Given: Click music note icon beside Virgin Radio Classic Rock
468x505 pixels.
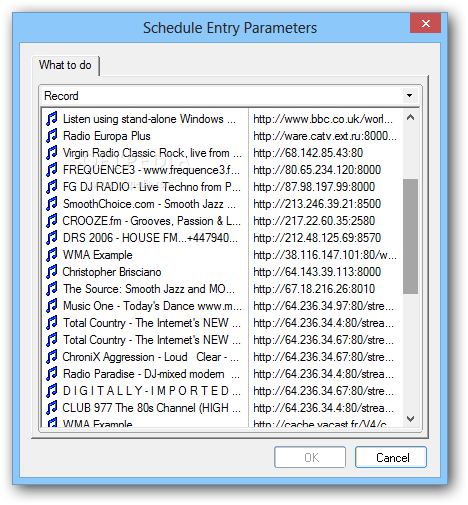Looking at the screenshot, I should (x=52, y=153).
